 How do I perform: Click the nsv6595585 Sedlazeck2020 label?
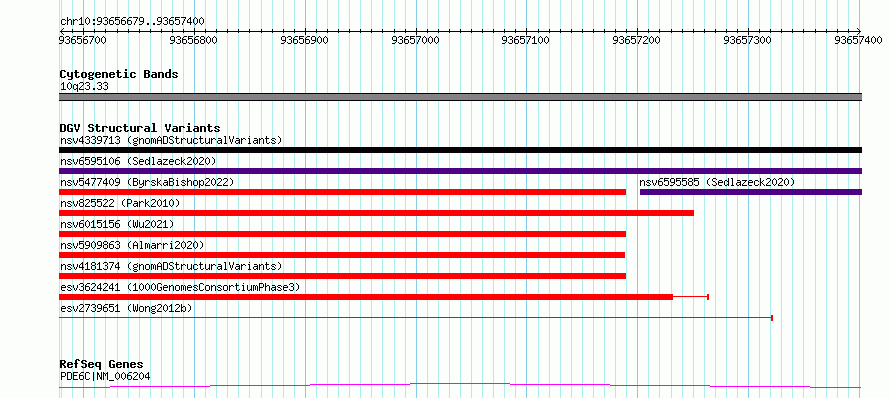[x=717, y=182]
